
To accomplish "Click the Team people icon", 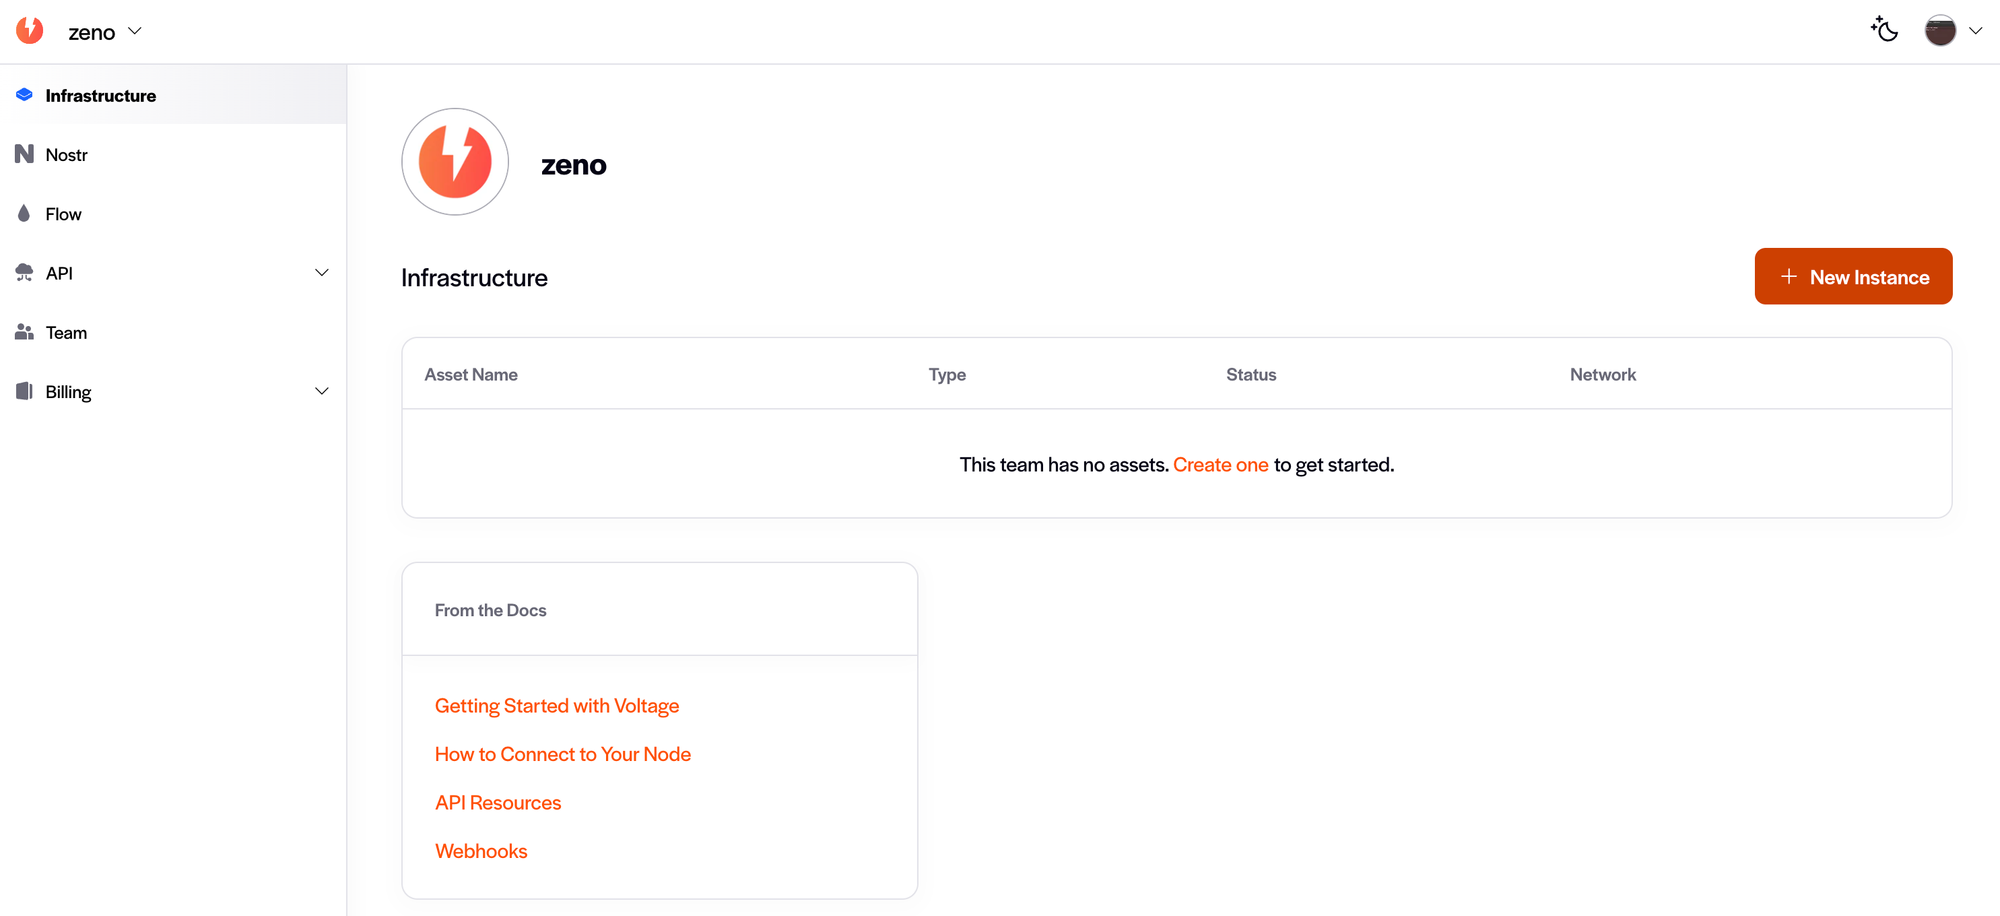I will [24, 332].
